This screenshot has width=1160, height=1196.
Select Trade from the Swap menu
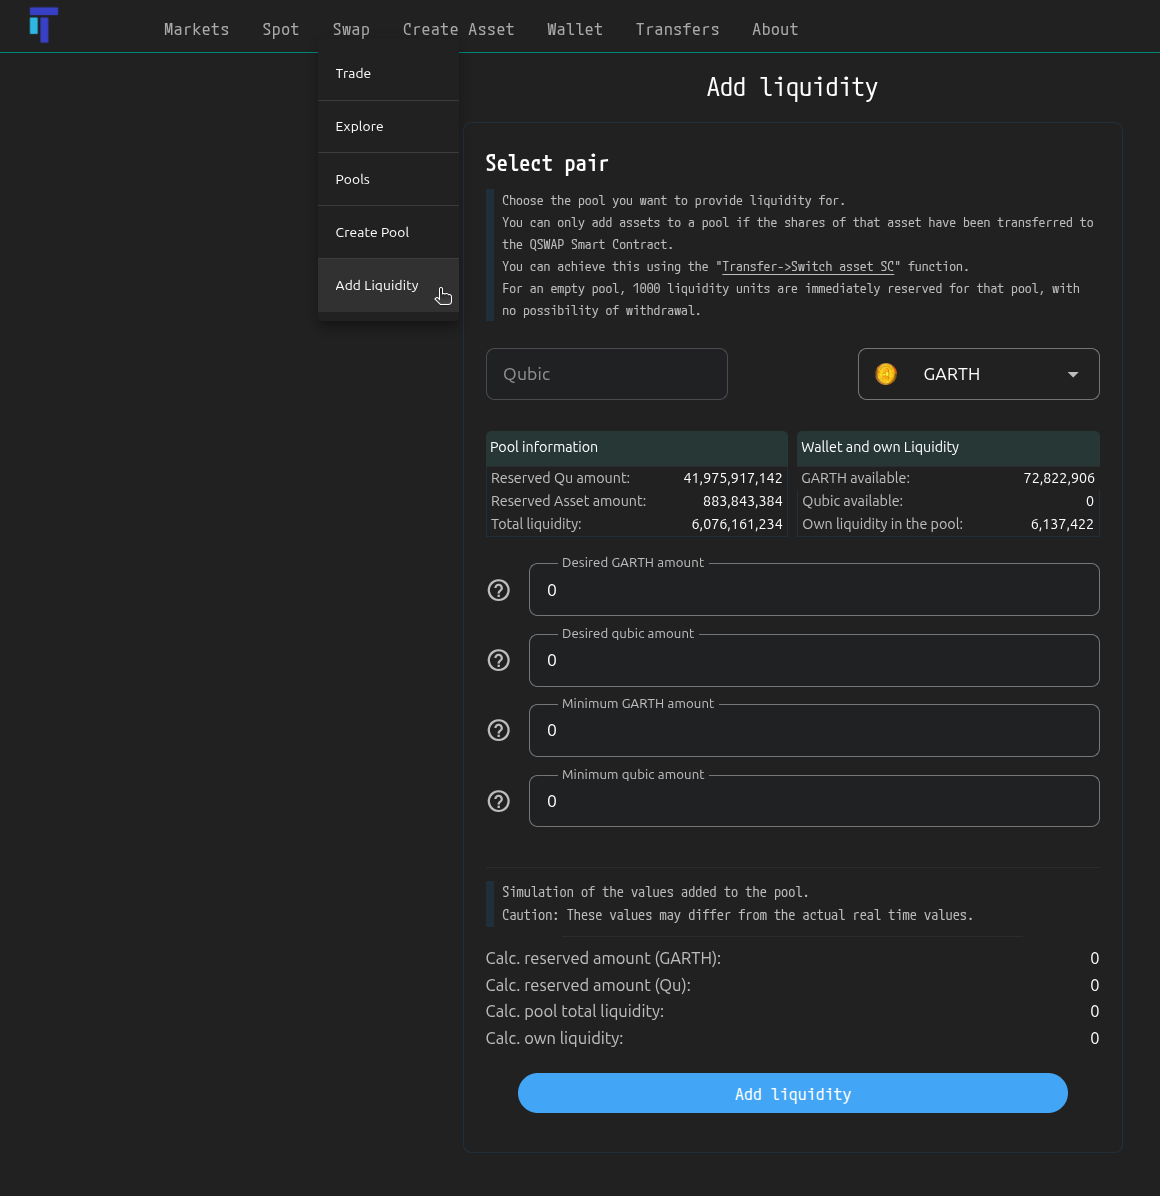pos(353,73)
